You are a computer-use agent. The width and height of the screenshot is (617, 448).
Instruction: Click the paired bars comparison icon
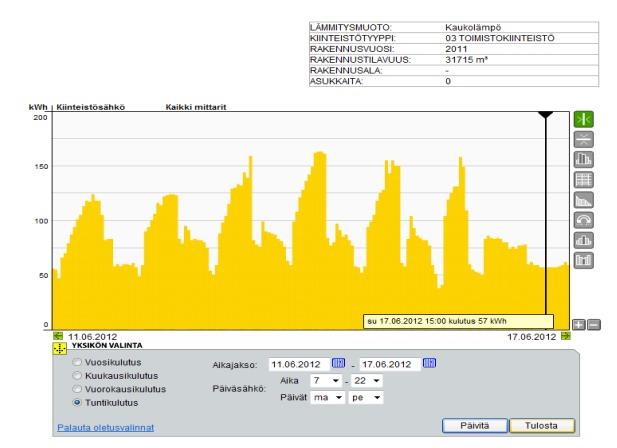(584, 260)
